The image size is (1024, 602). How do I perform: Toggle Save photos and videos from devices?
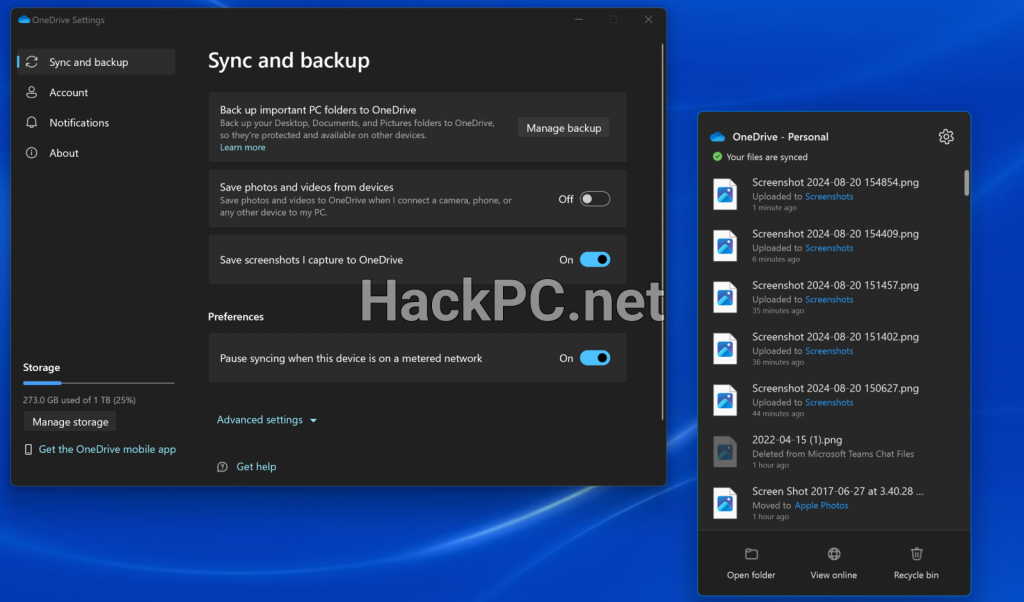coord(595,199)
